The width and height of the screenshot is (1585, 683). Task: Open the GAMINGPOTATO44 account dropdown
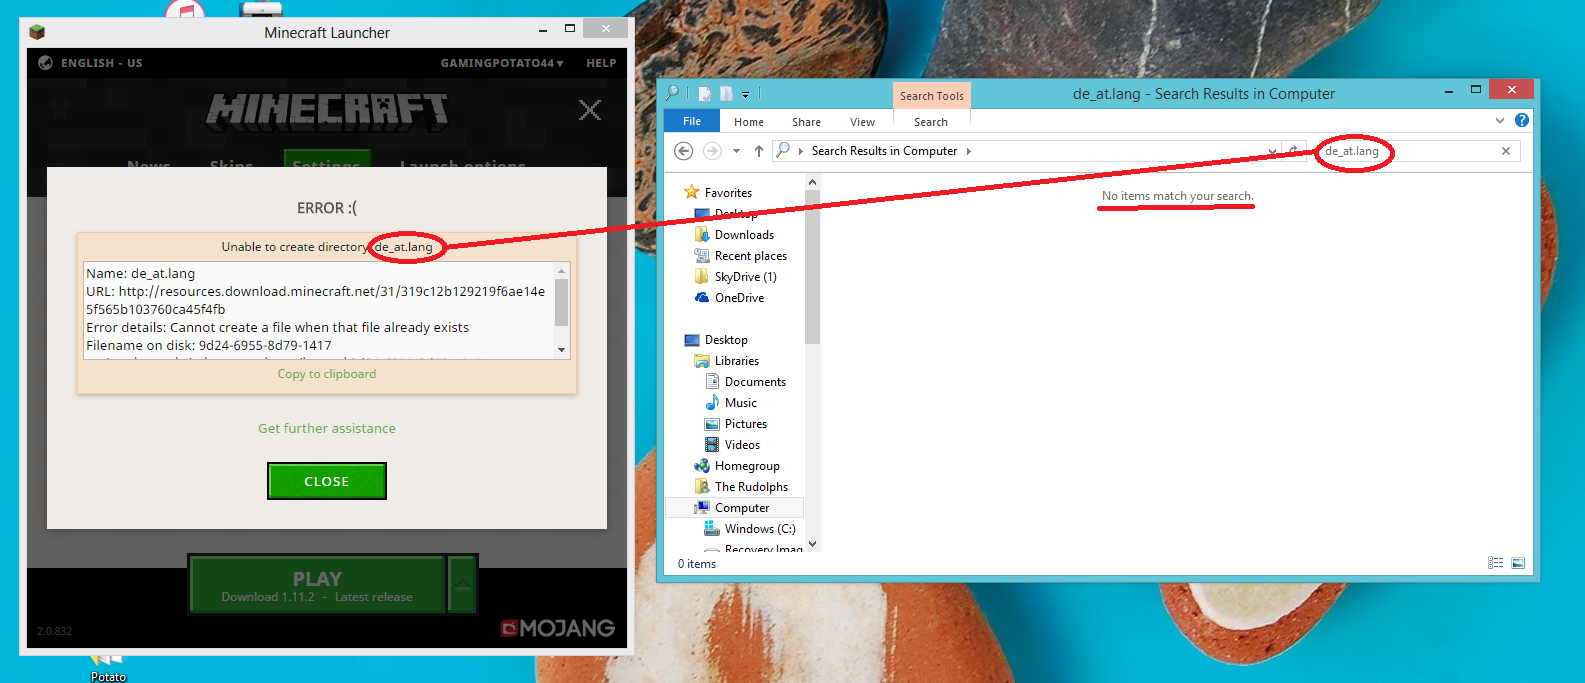coord(502,63)
